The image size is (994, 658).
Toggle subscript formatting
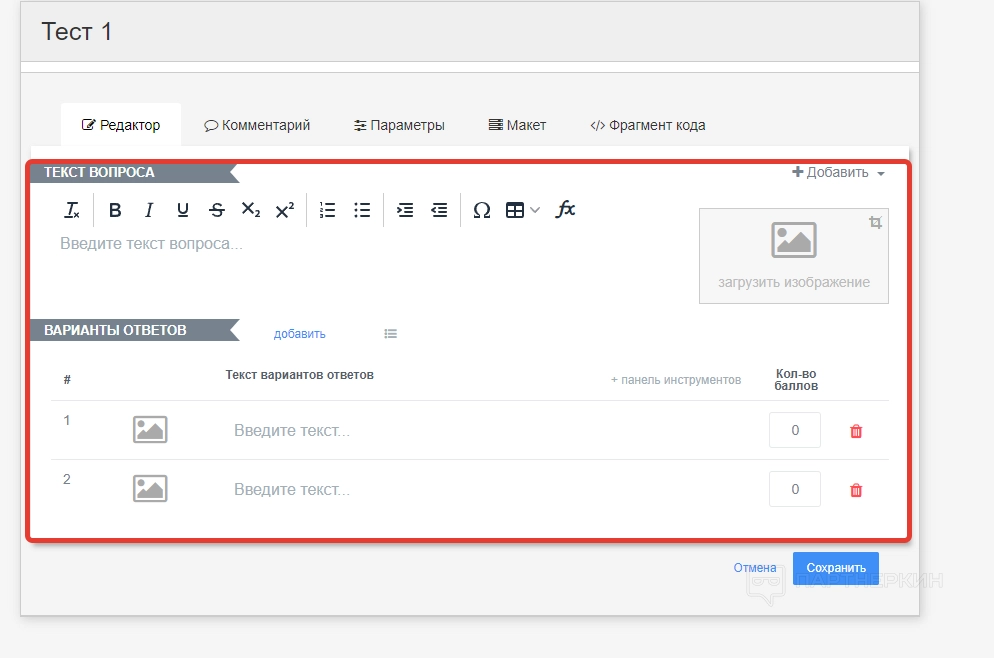click(x=250, y=210)
